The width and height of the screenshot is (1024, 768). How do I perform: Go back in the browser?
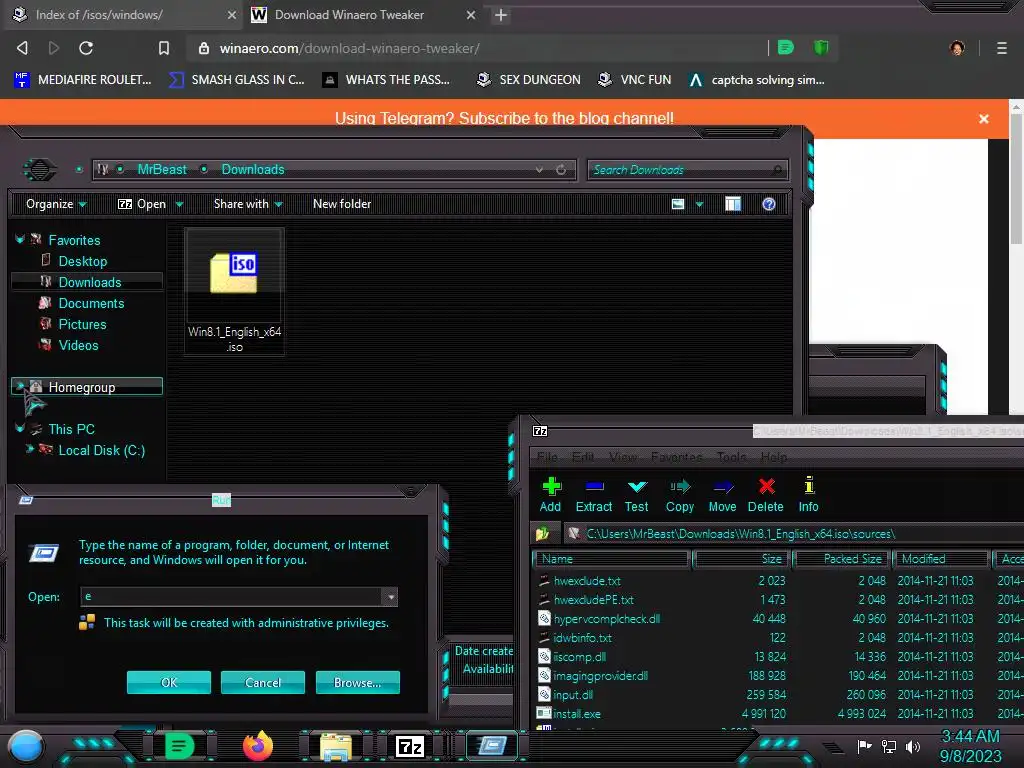22,48
